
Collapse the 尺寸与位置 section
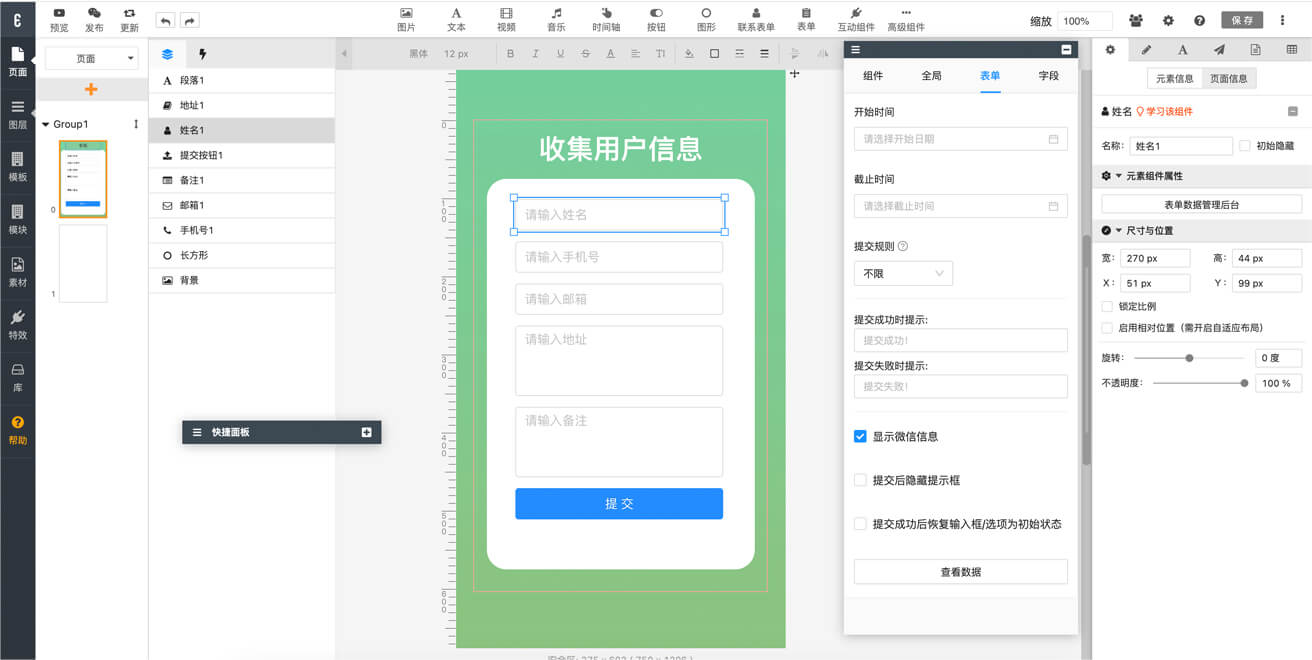point(1119,230)
